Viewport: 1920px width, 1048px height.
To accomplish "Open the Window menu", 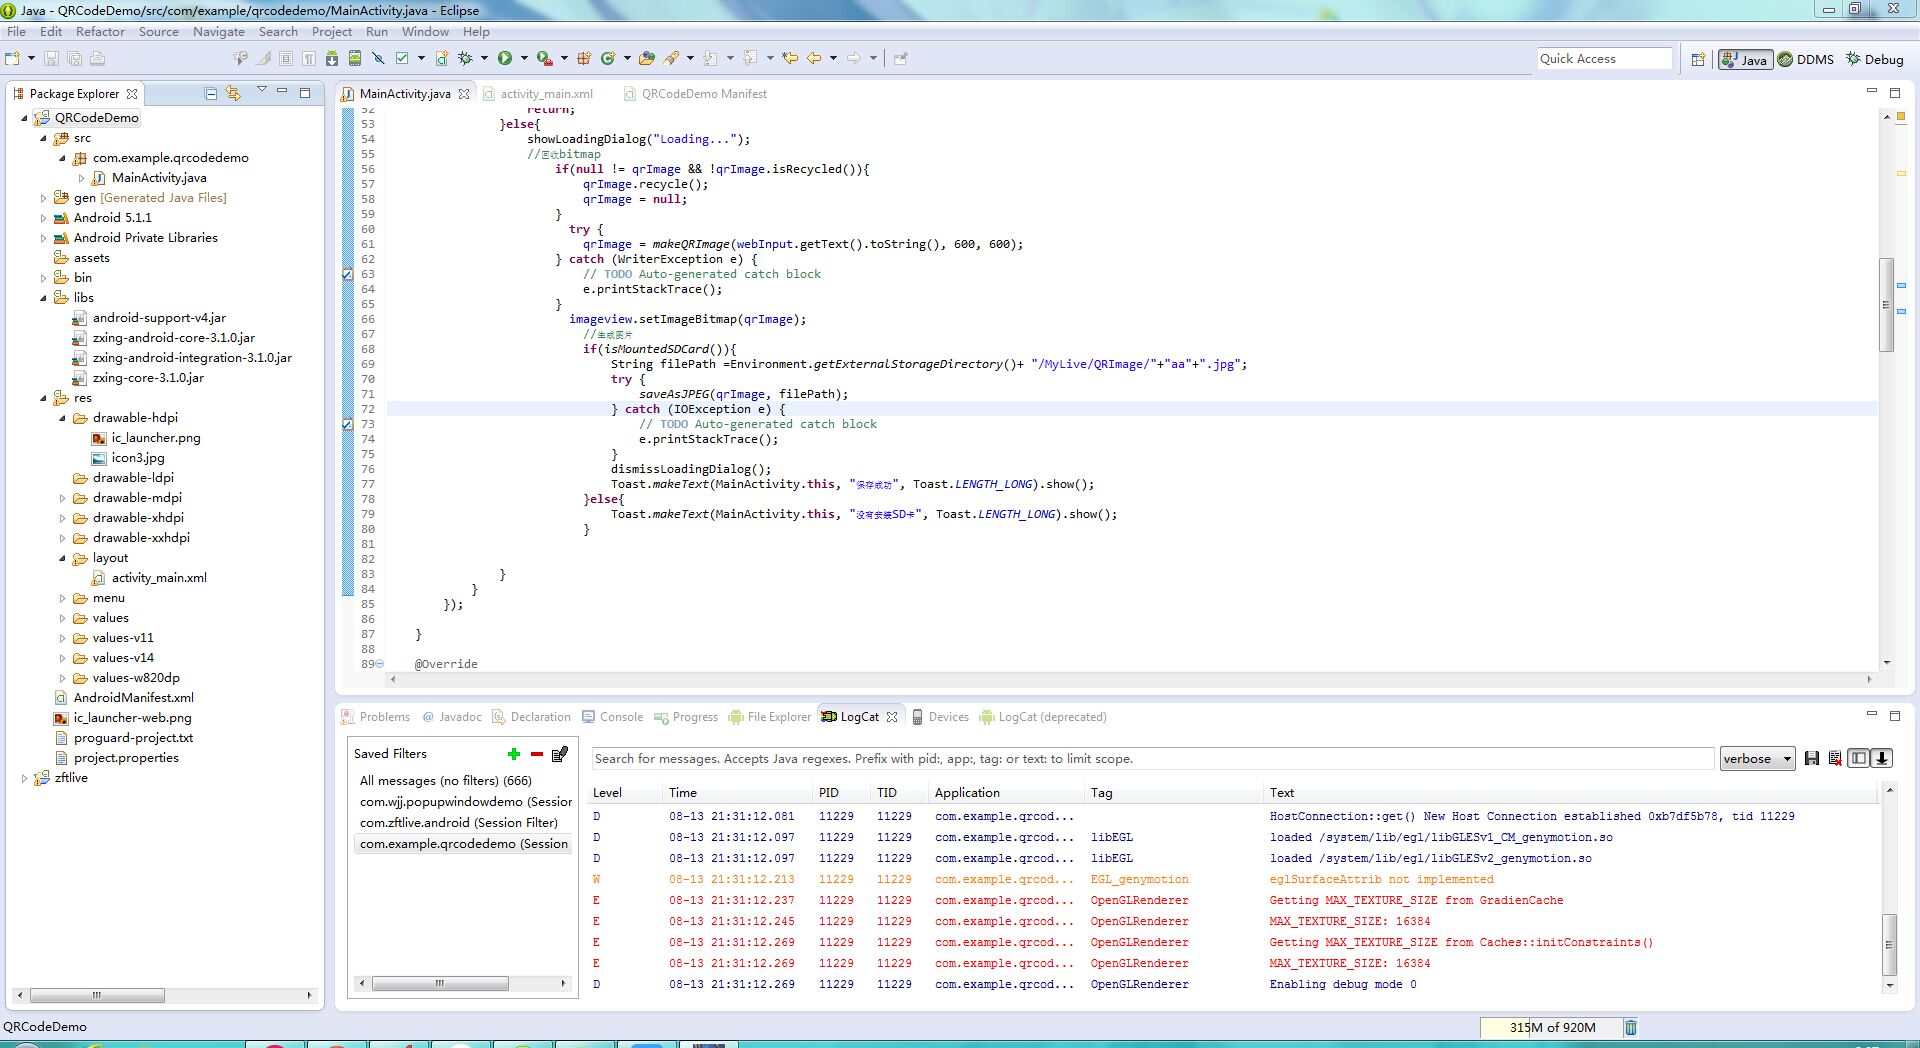I will 425,31.
